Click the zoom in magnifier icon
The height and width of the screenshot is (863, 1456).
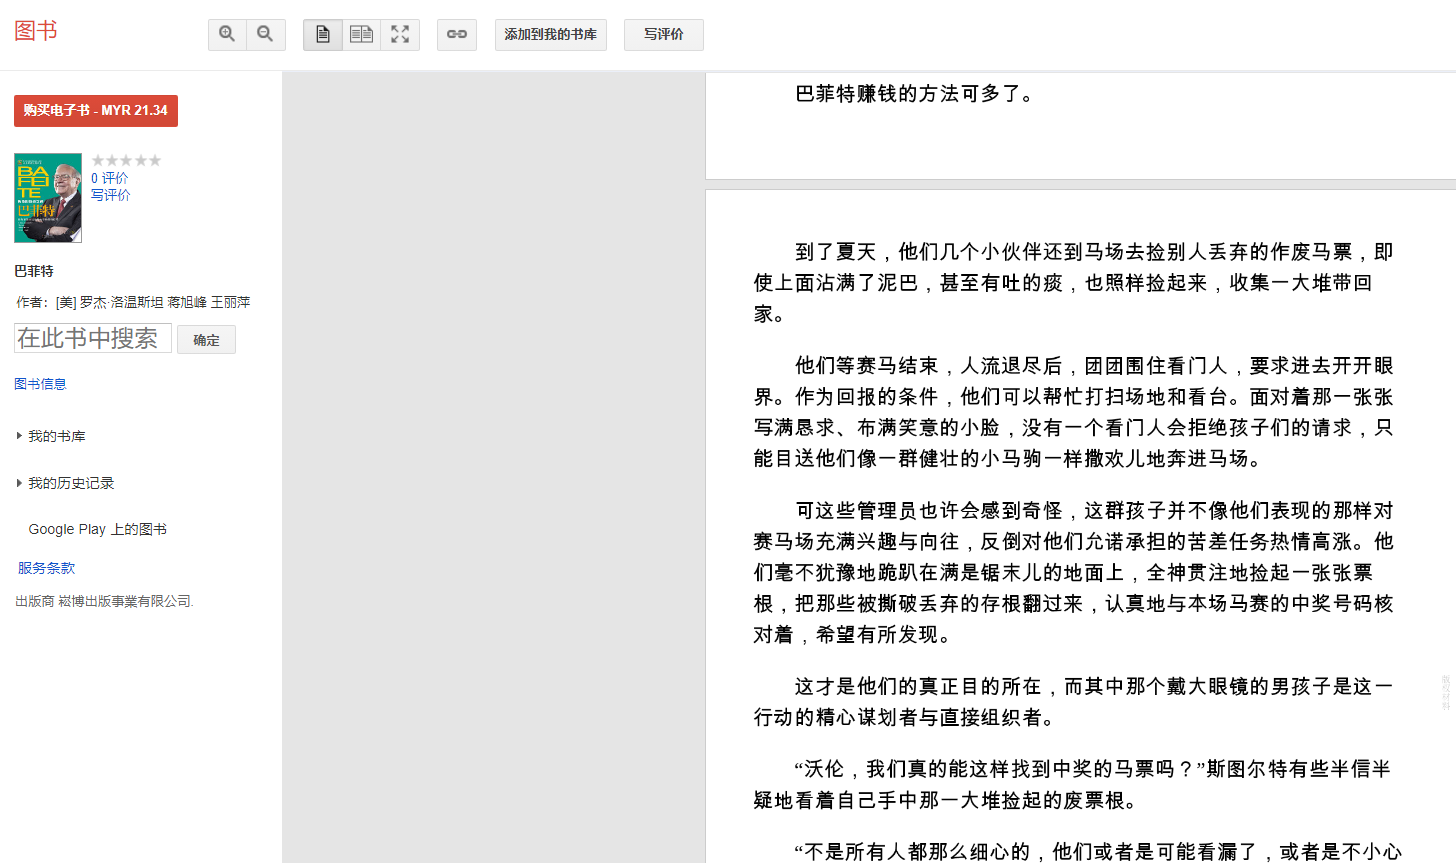pyautogui.click(x=227, y=34)
